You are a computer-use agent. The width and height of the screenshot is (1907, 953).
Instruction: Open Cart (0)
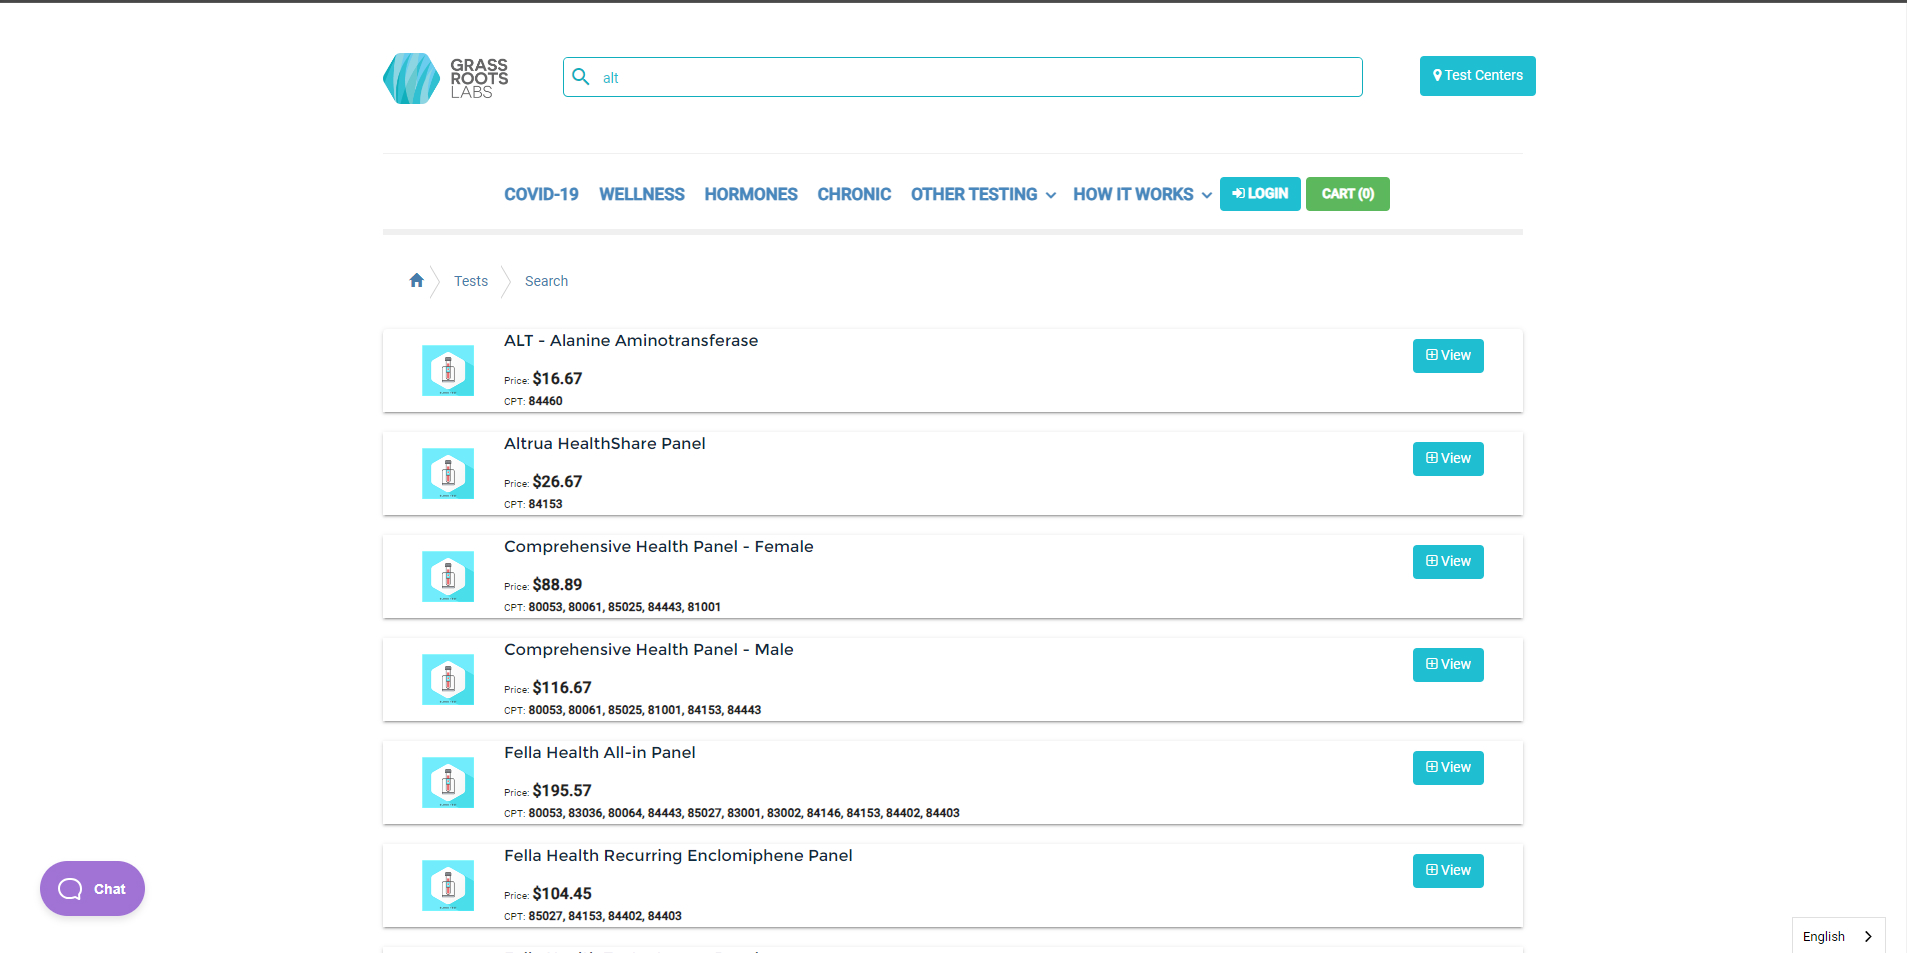click(x=1348, y=194)
